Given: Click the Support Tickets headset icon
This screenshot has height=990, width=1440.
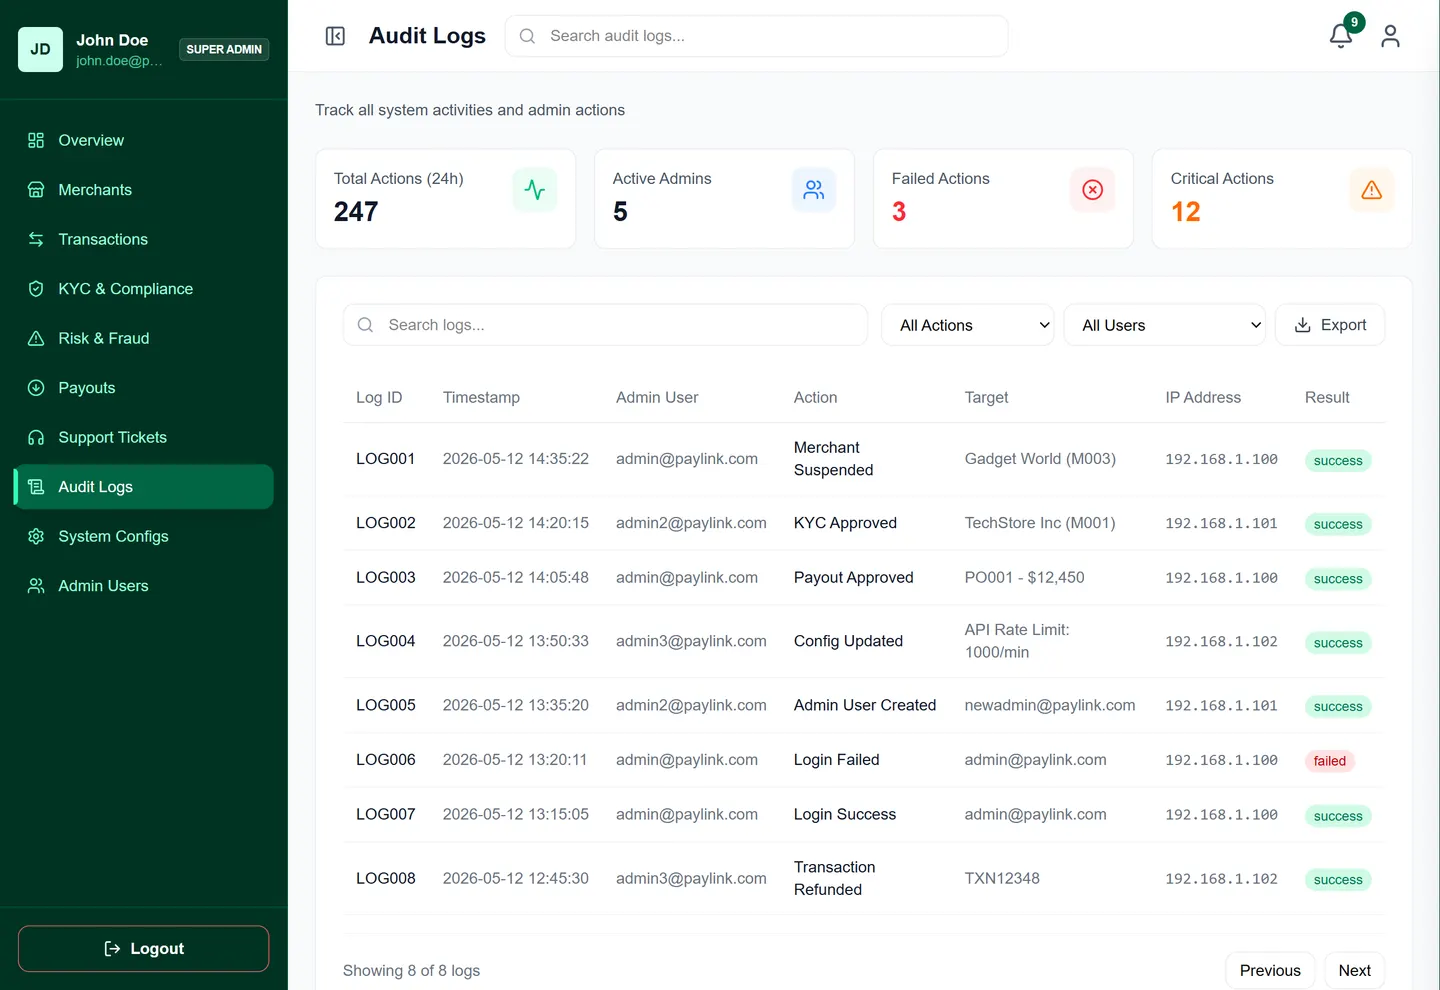Looking at the screenshot, I should (x=36, y=437).
